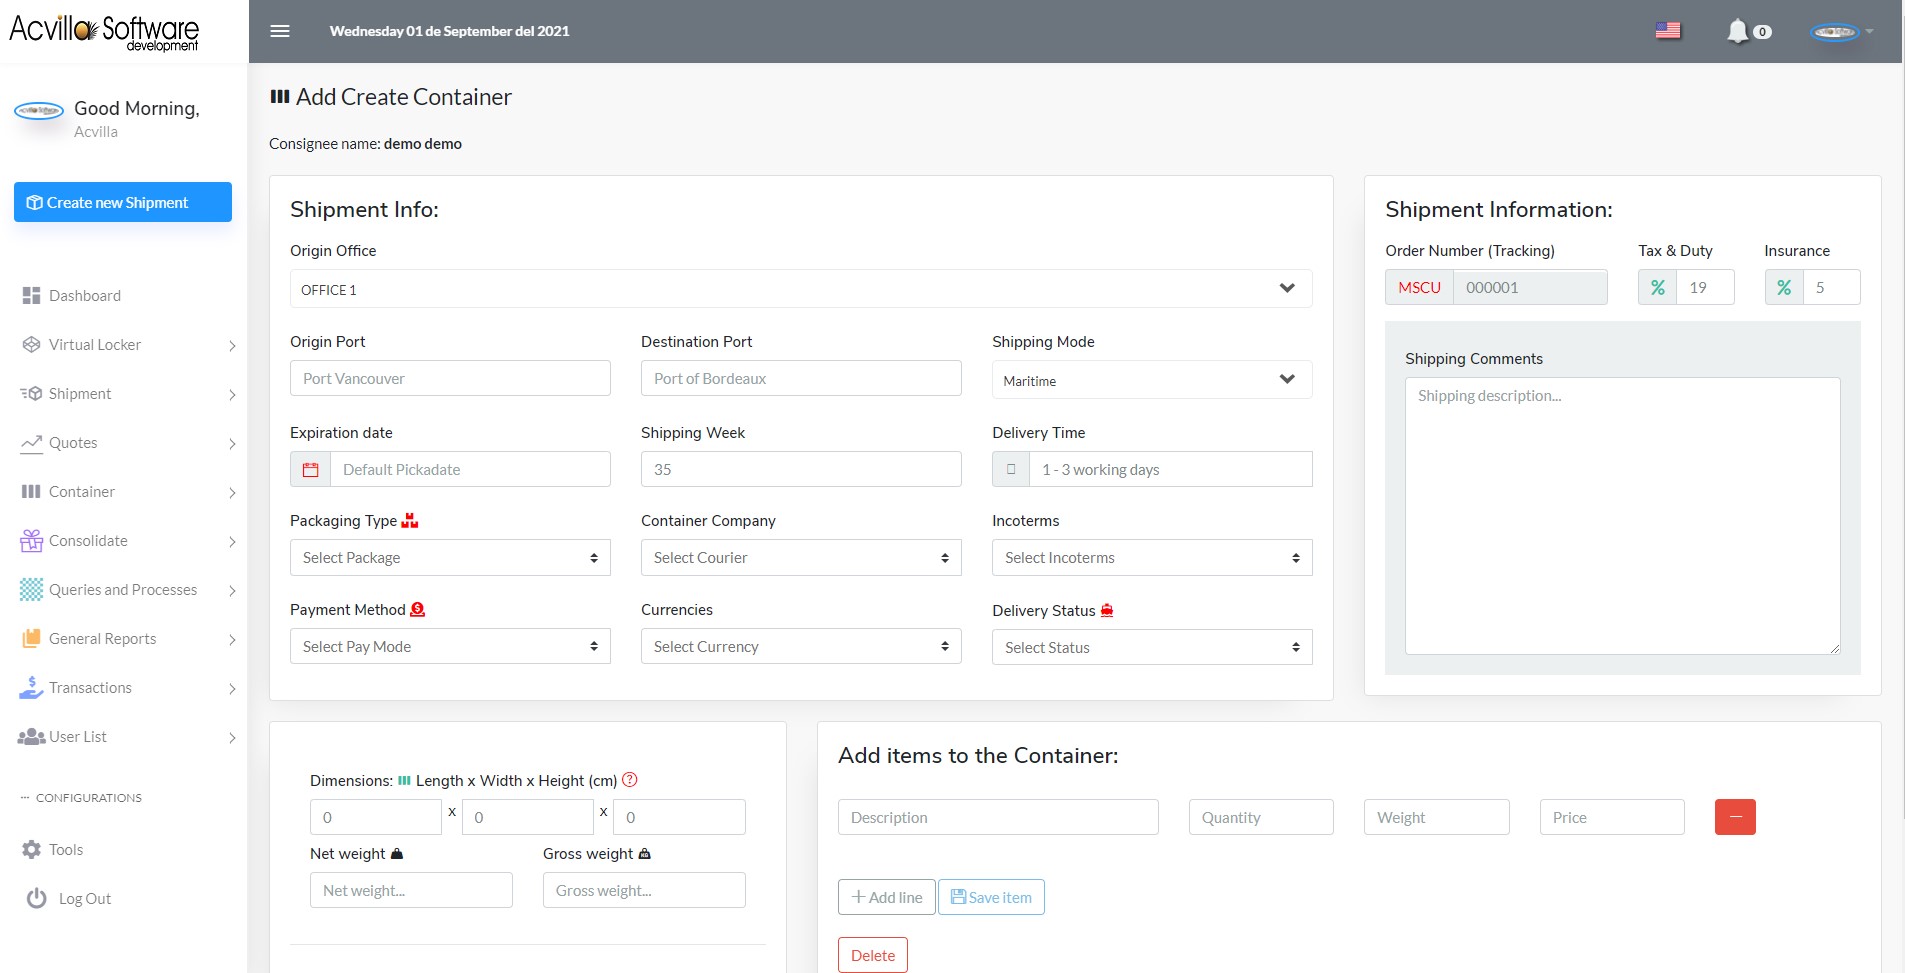1905x973 pixels.
Task: Choose a currency from Select Currency
Action: (x=800, y=647)
